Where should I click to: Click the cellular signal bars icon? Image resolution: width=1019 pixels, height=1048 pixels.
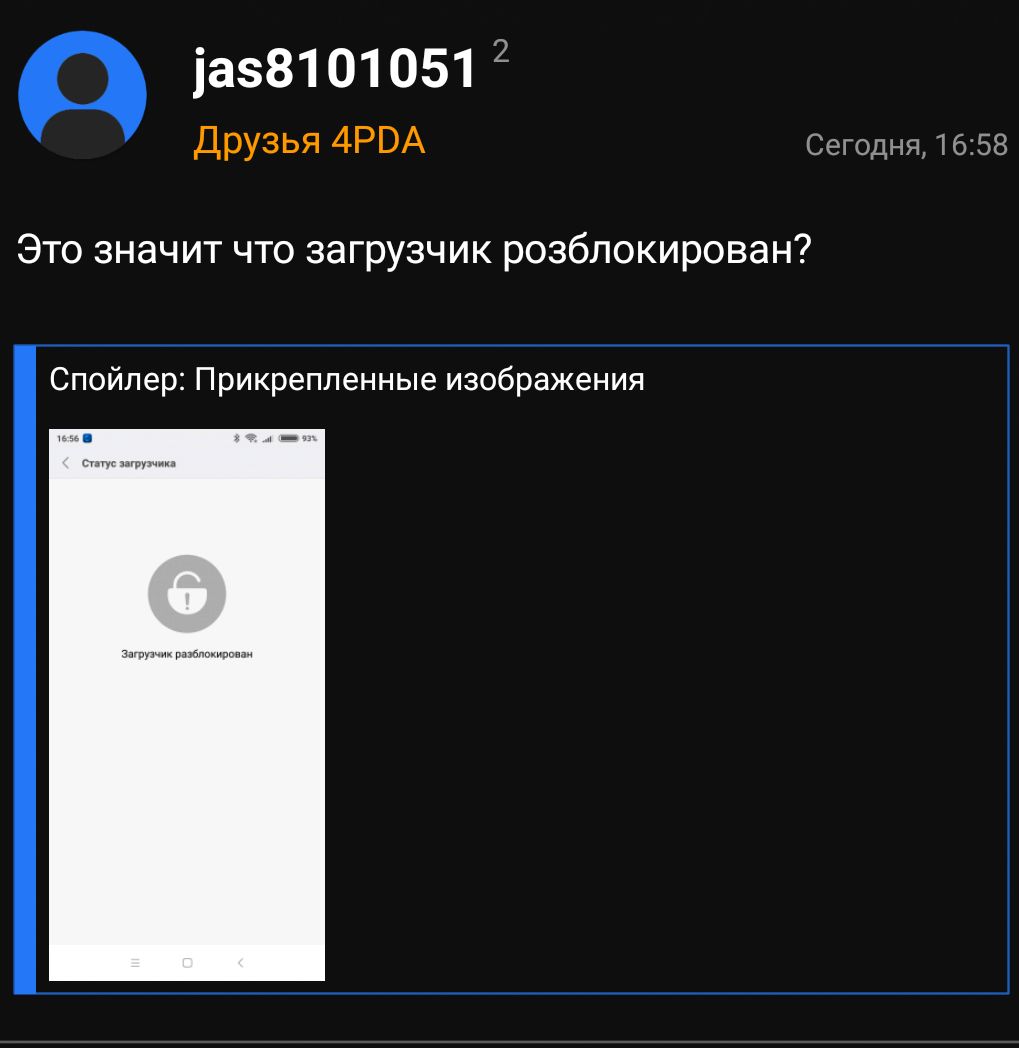(267, 438)
